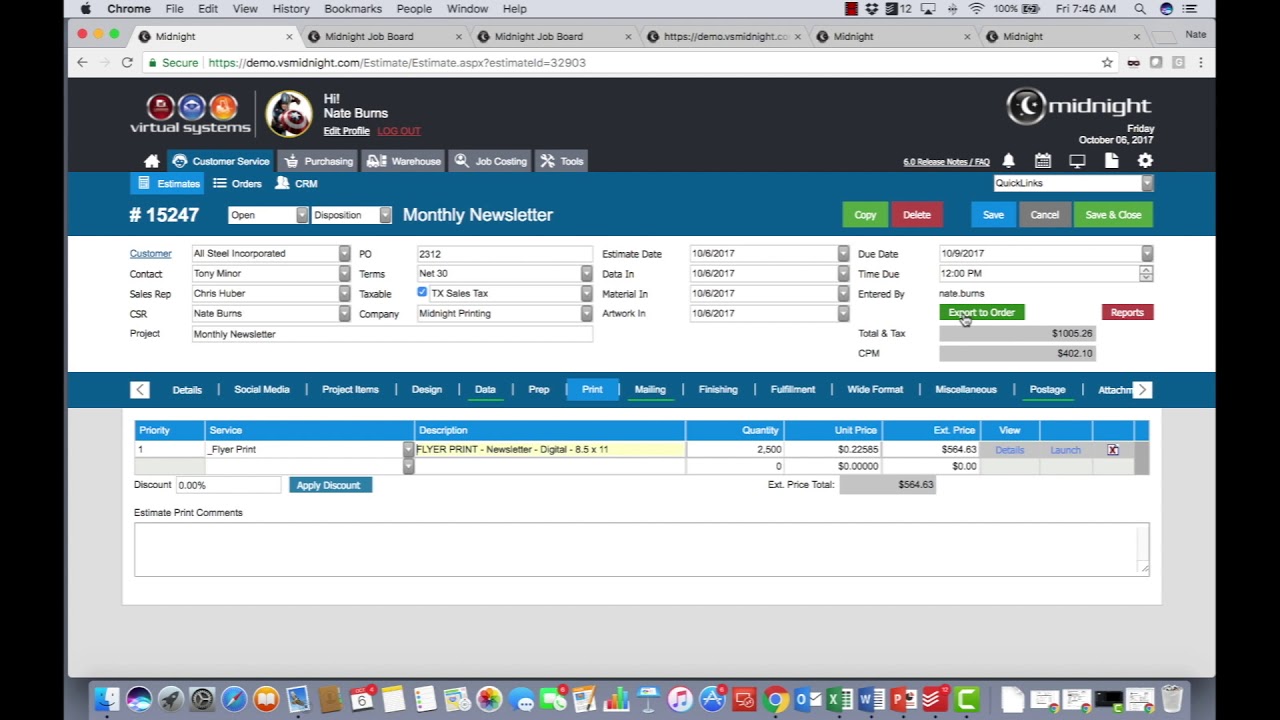The width and height of the screenshot is (1280, 720).
Task: Bookmark this page with star icon
Action: click(1107, 62)
